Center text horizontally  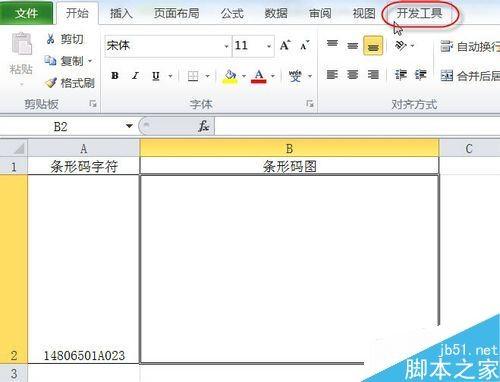point(352,74)
